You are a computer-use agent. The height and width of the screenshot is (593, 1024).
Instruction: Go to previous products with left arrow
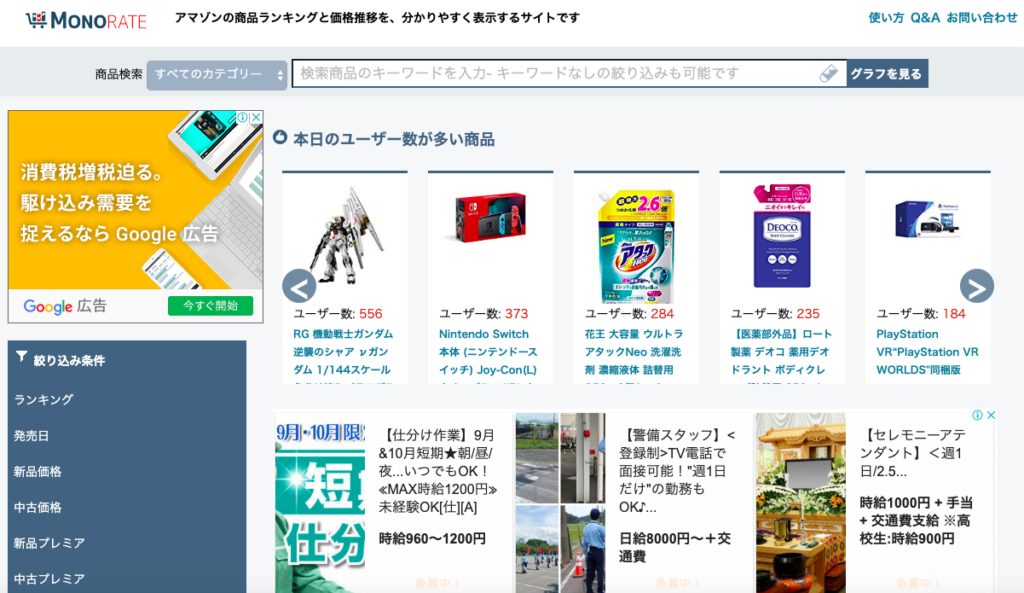299,286
